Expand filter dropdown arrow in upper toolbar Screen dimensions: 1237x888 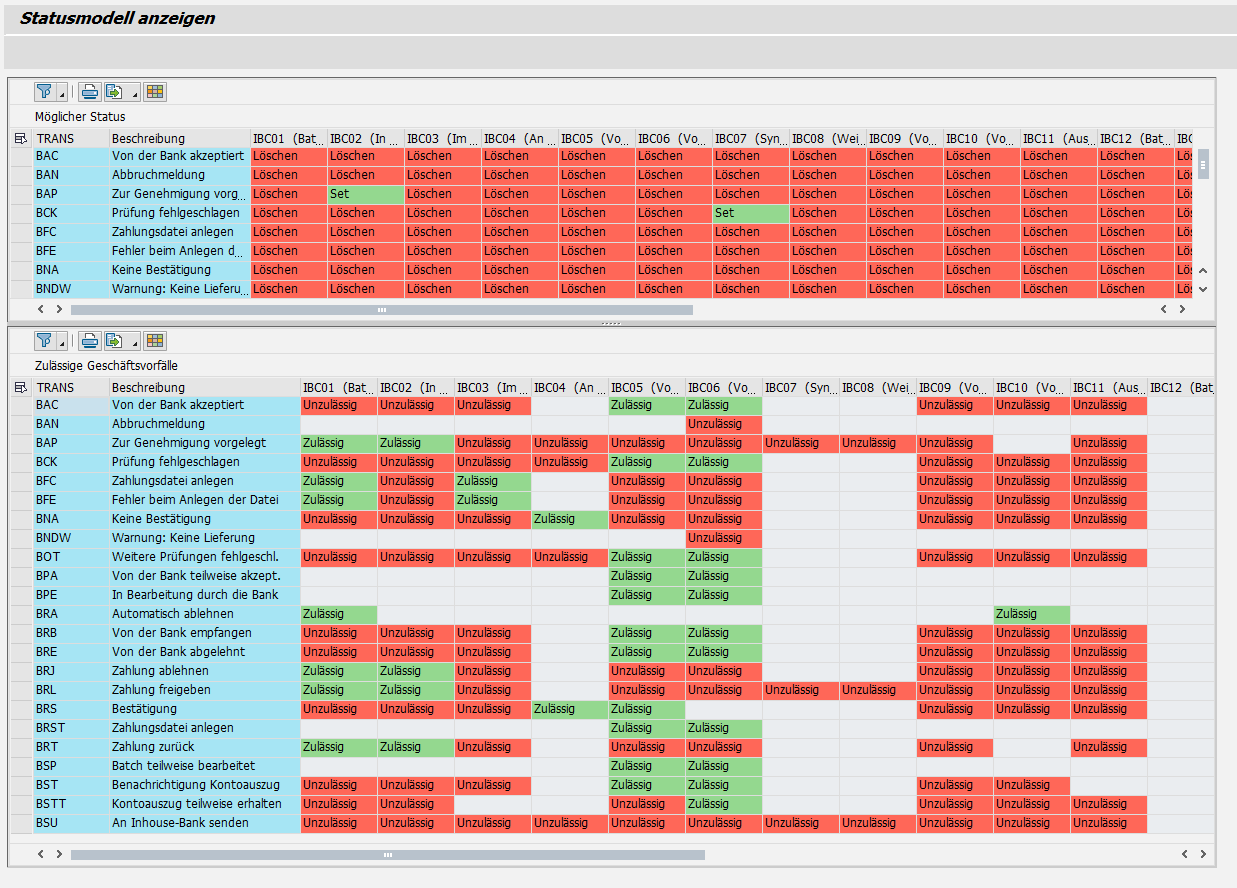pos(62,95)
